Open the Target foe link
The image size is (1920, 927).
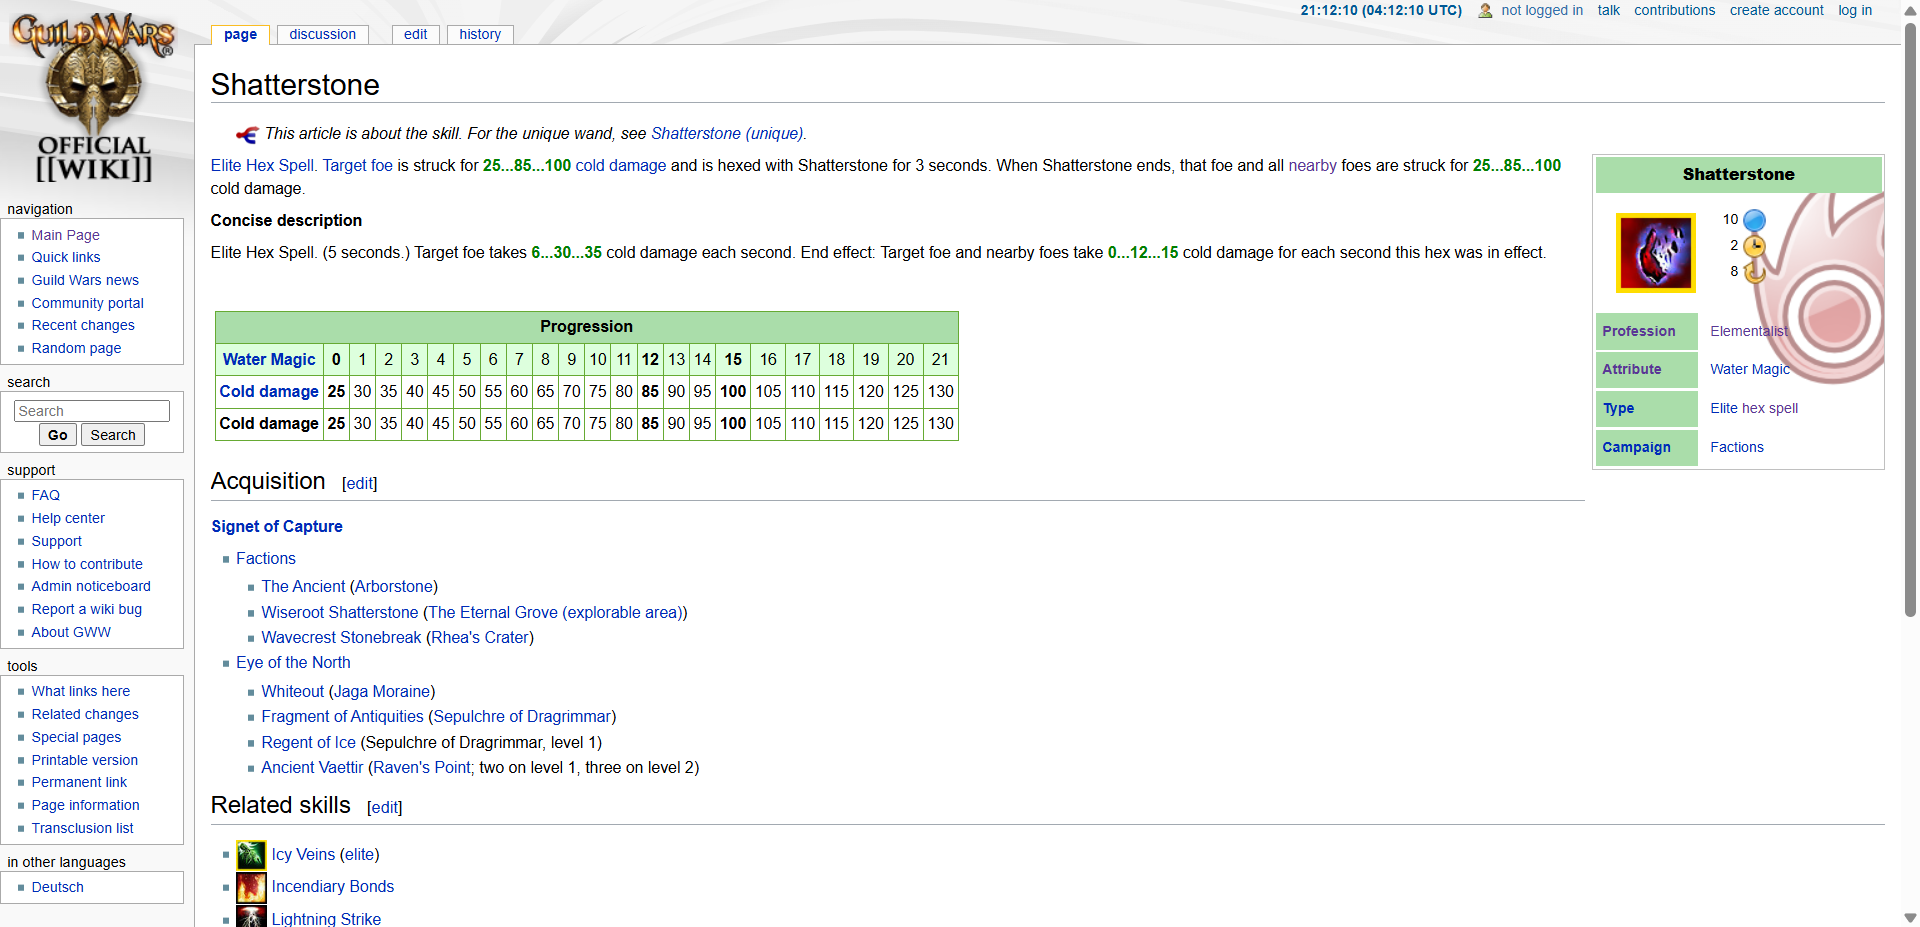[x=357, y=166]
